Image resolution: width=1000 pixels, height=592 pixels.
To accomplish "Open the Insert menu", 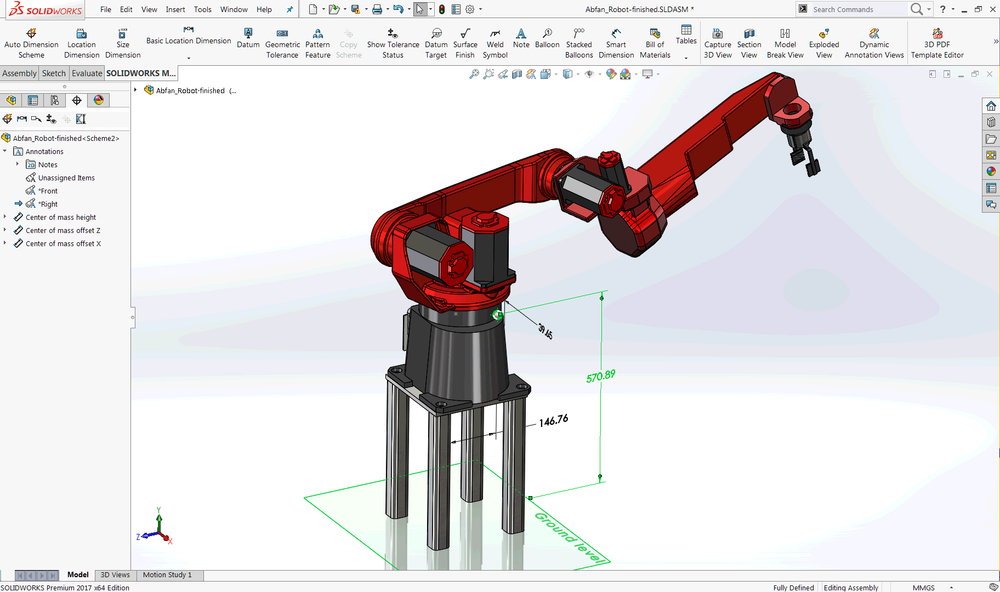I will (175, 9).
